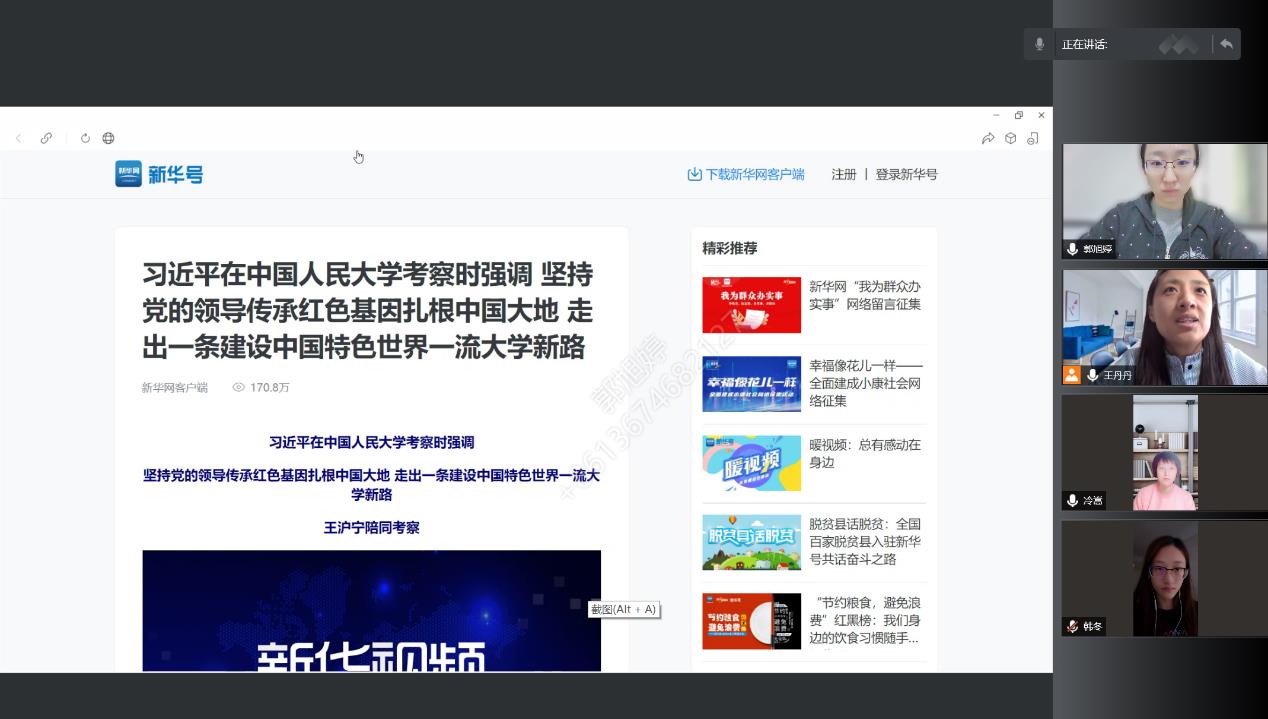Click the rightmost toolbar icon beside the cube

(x=1033, y=138)
